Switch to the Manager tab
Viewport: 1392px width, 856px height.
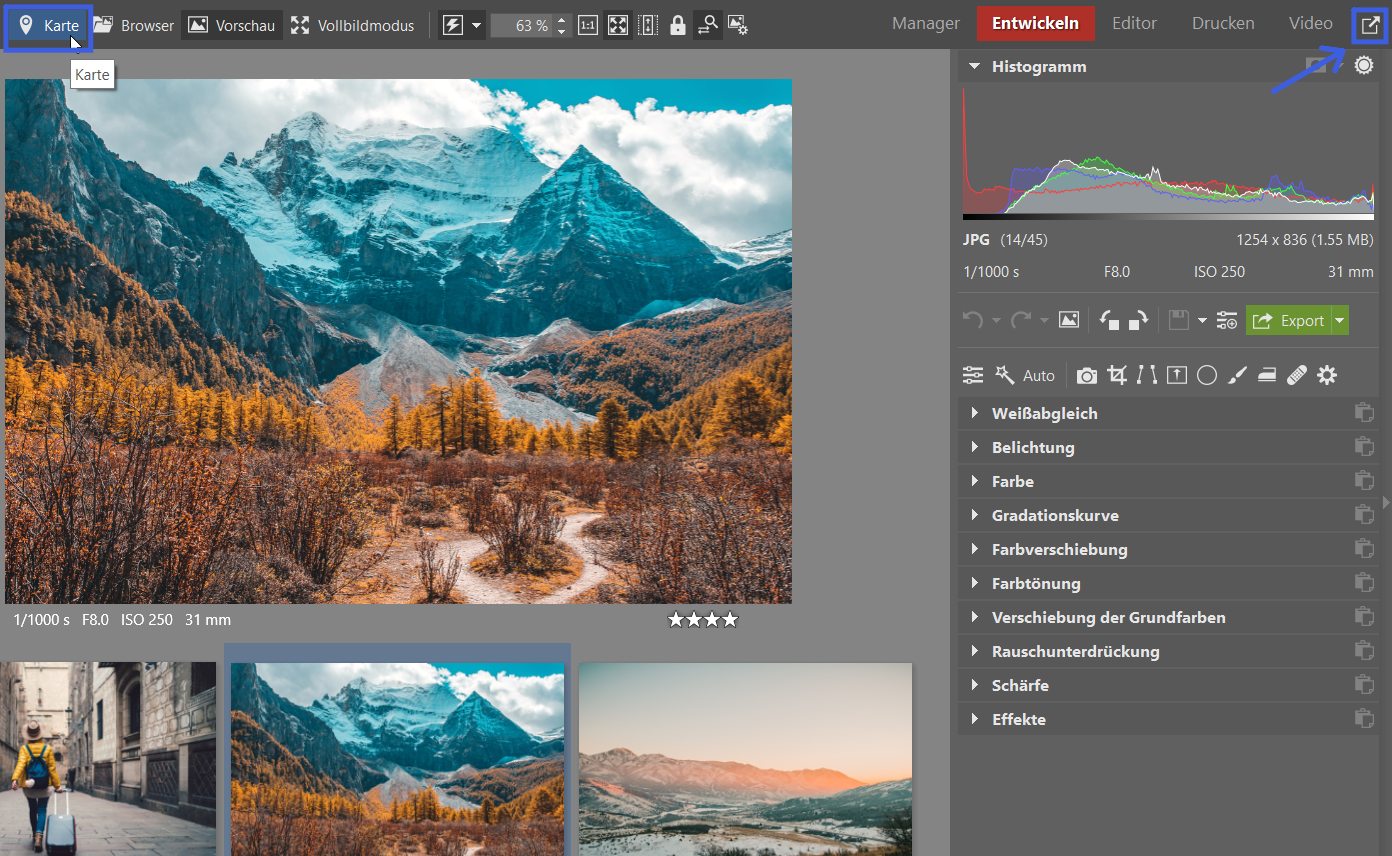click(x=925, y=24)
